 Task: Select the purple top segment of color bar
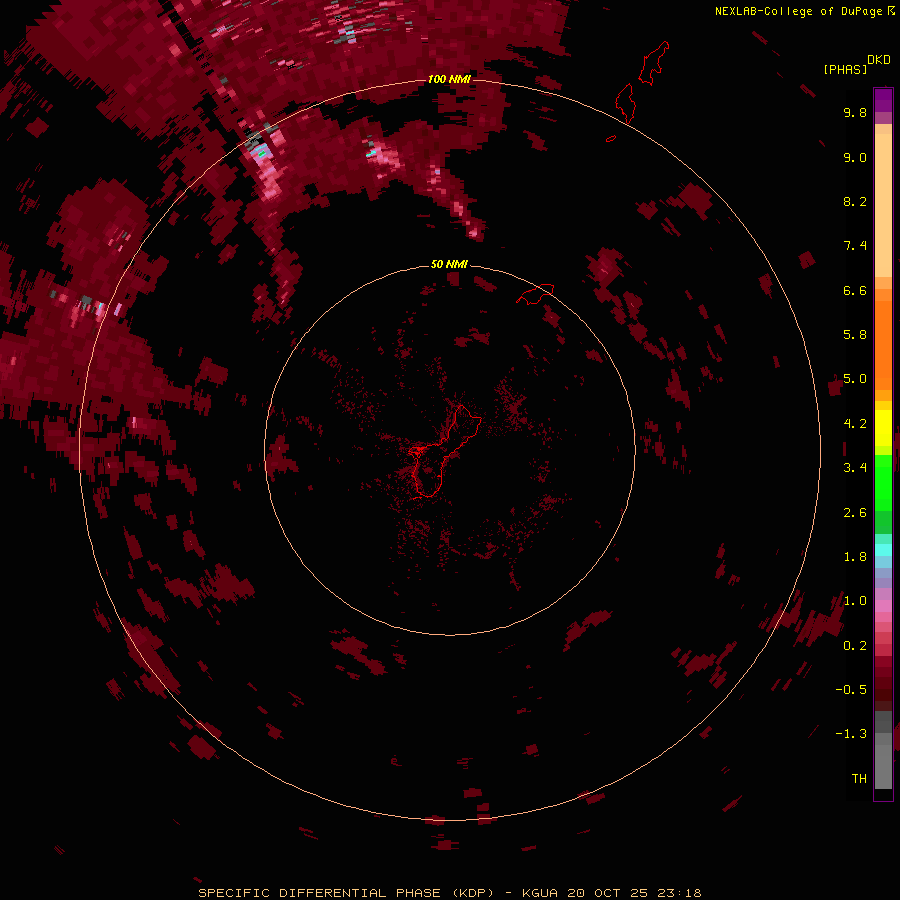pyautogui.click(x=883, y=100)
